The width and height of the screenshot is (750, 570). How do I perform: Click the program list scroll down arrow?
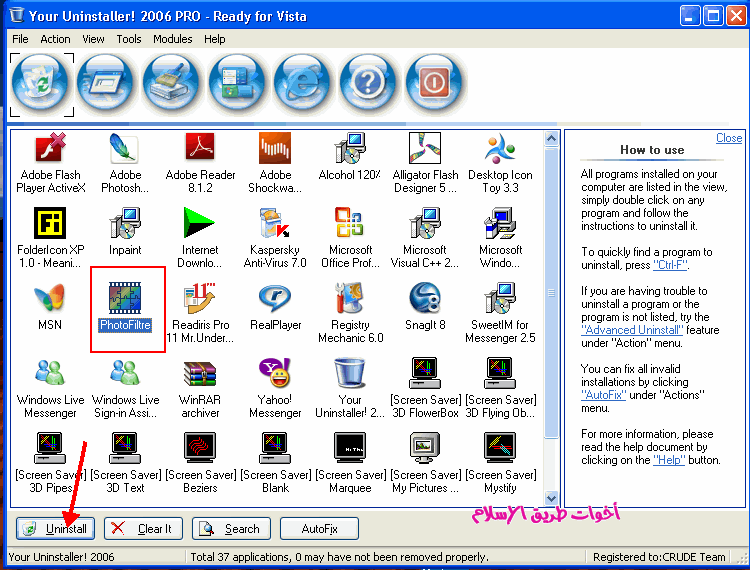551,498
